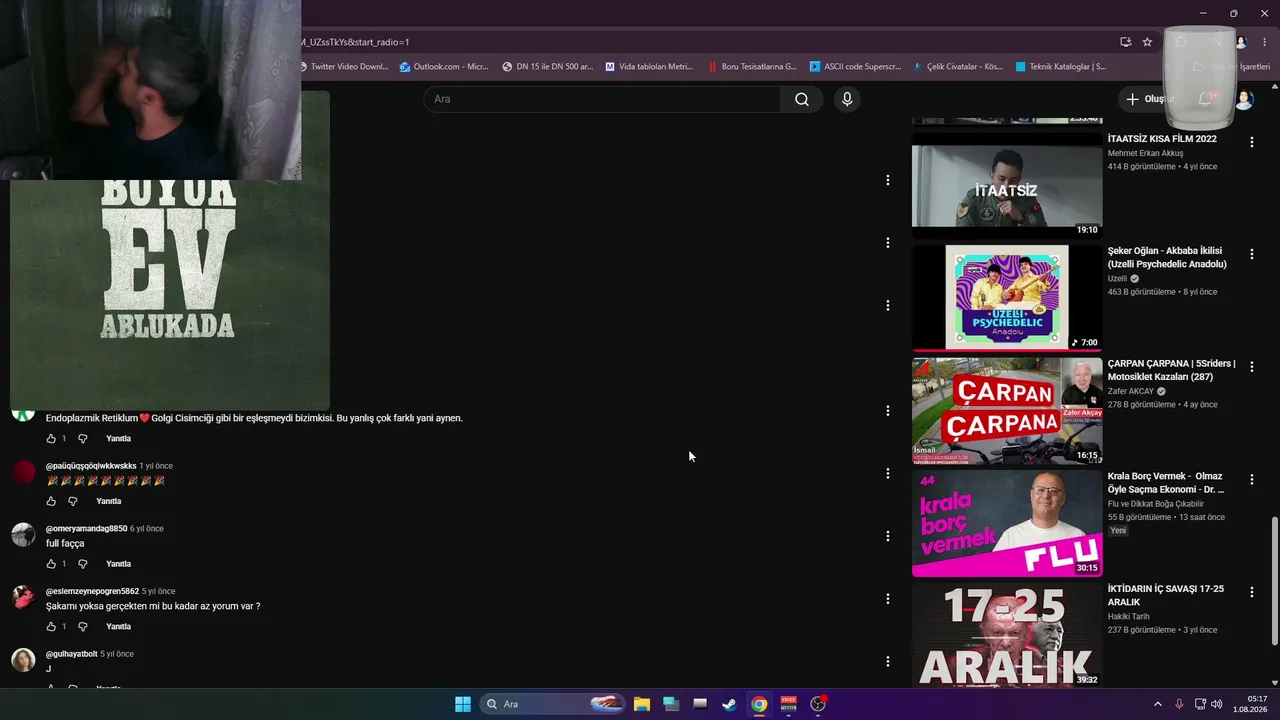Click the page vertical scrollbar thumb
The width and height of the screenshot is (1280, 720).
[x=1274, y=581]
